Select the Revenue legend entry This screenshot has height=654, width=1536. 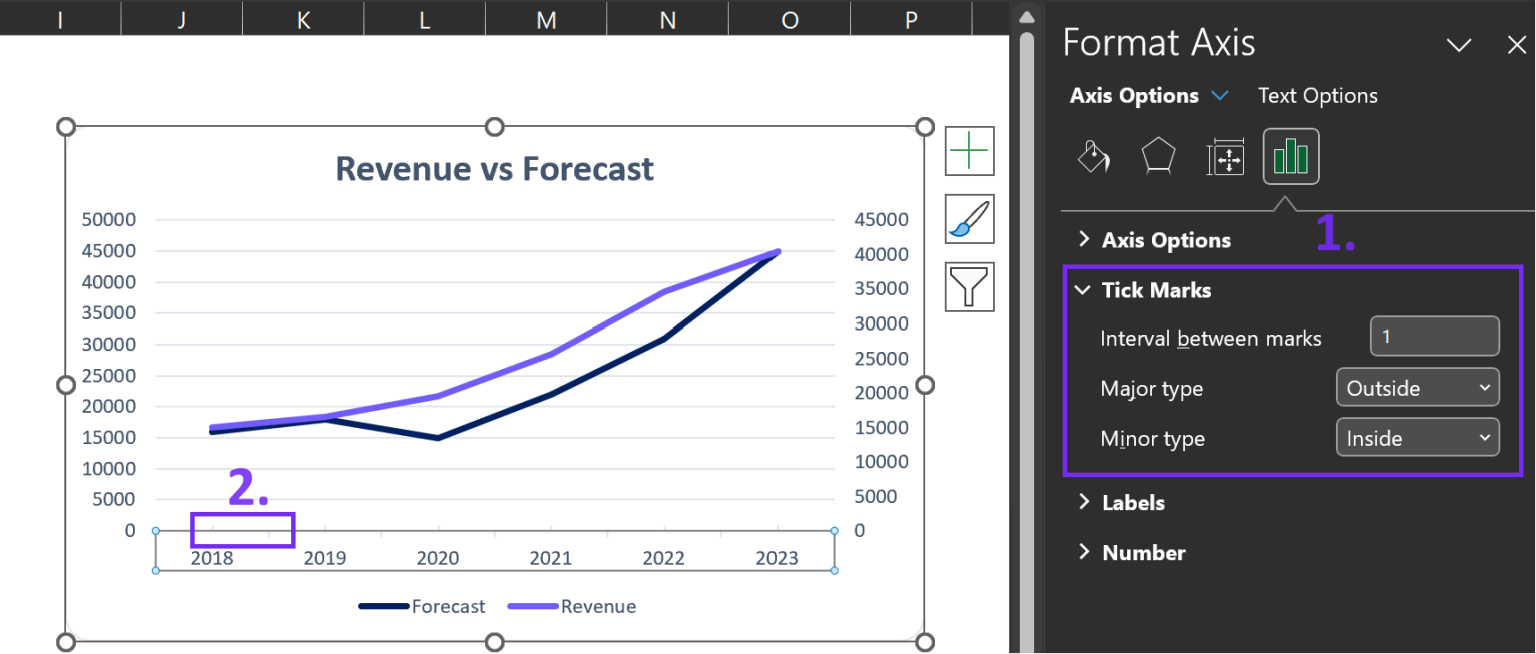pyautogui.click(x=597, y=606)
